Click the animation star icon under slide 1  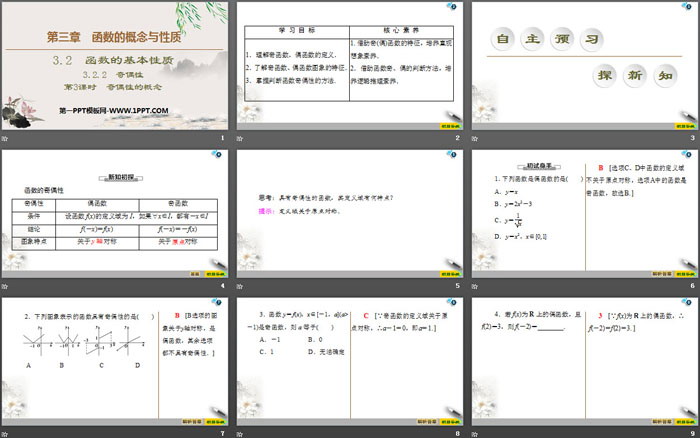[x=5, y=138]
